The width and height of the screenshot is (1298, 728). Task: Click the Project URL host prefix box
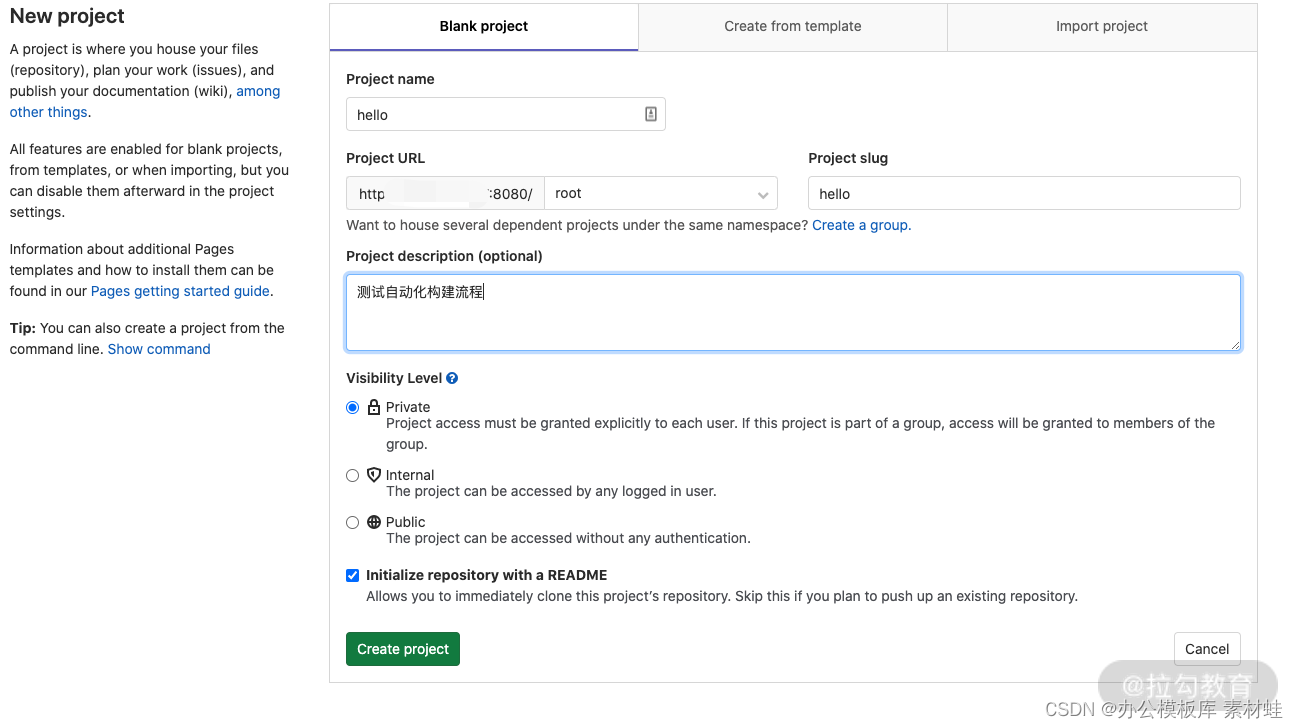point(445,193)
